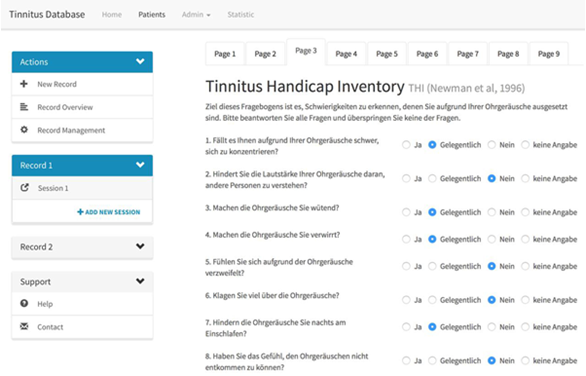Switch to Page 4 tab
This screenshot has height=376, width=586.
point(346,54)
